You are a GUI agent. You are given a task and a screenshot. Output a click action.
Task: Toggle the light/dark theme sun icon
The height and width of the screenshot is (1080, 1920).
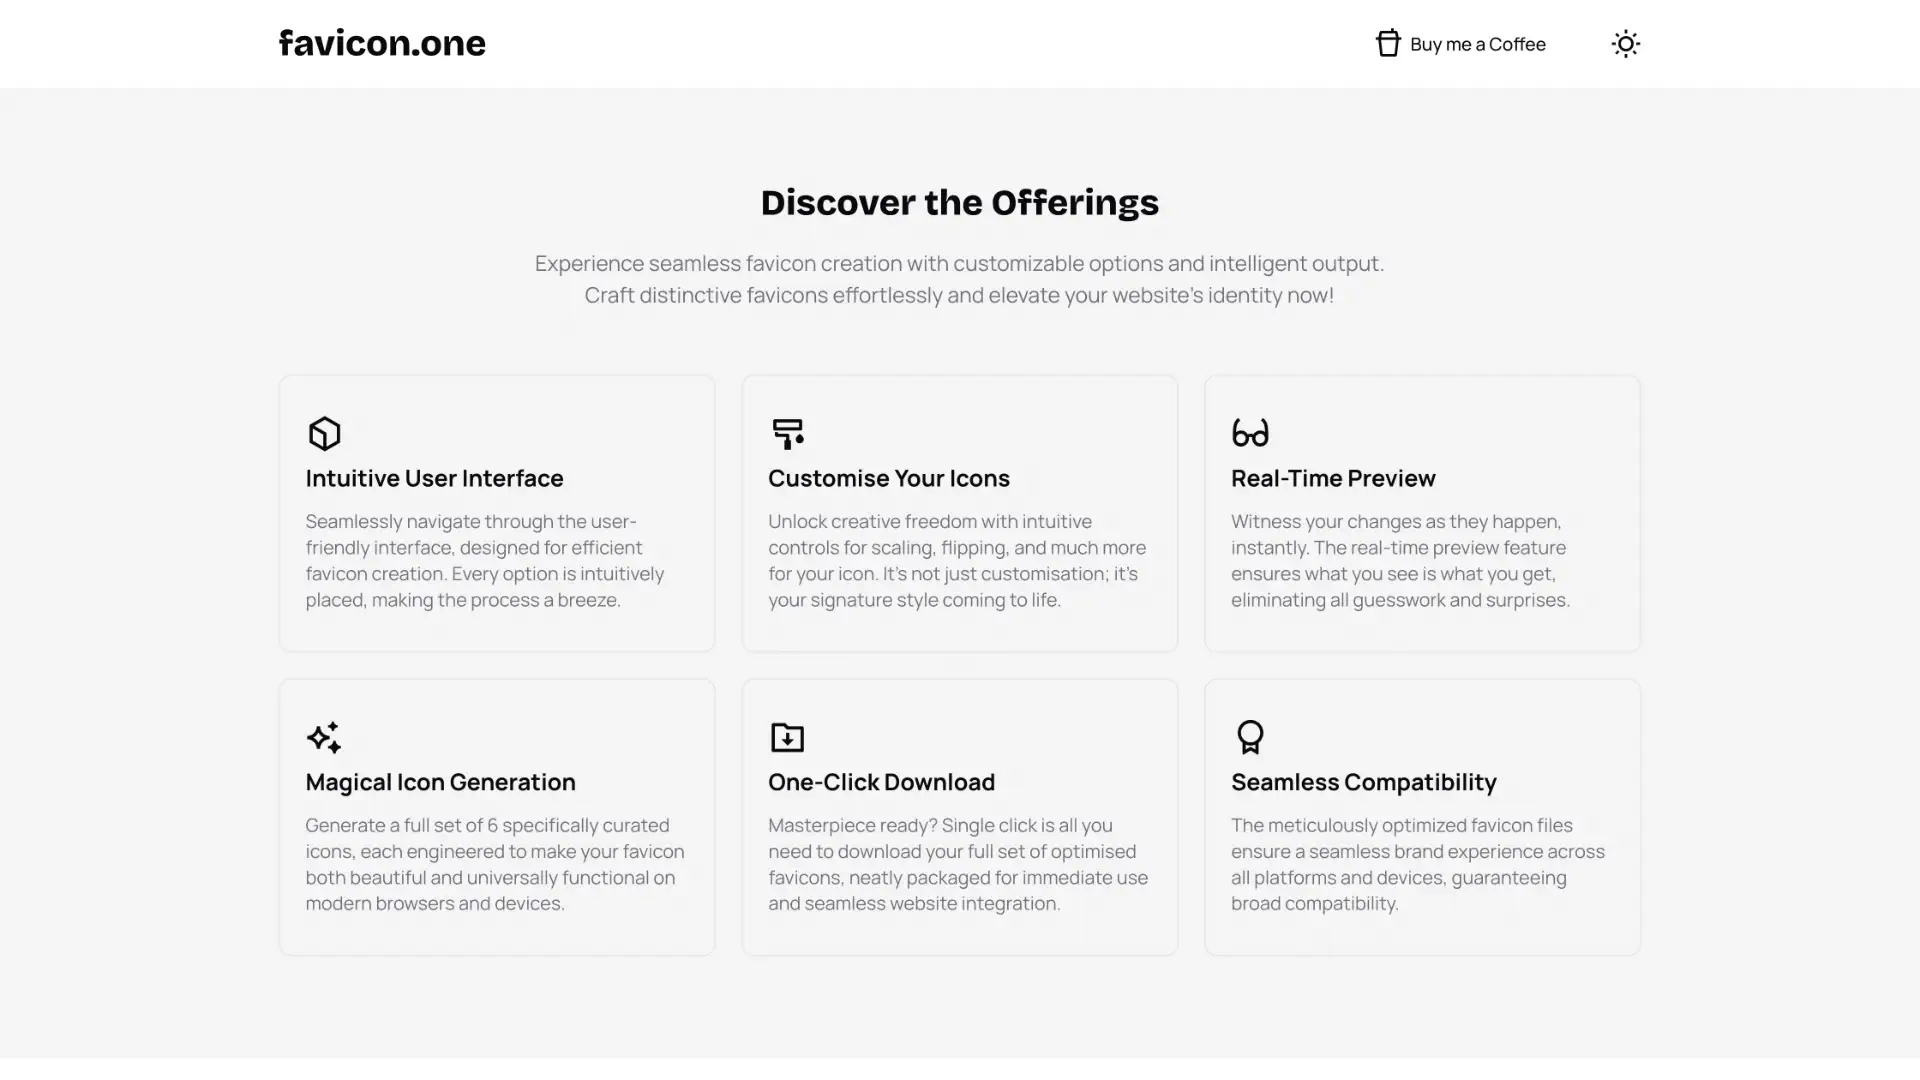tap(1625, 44)
